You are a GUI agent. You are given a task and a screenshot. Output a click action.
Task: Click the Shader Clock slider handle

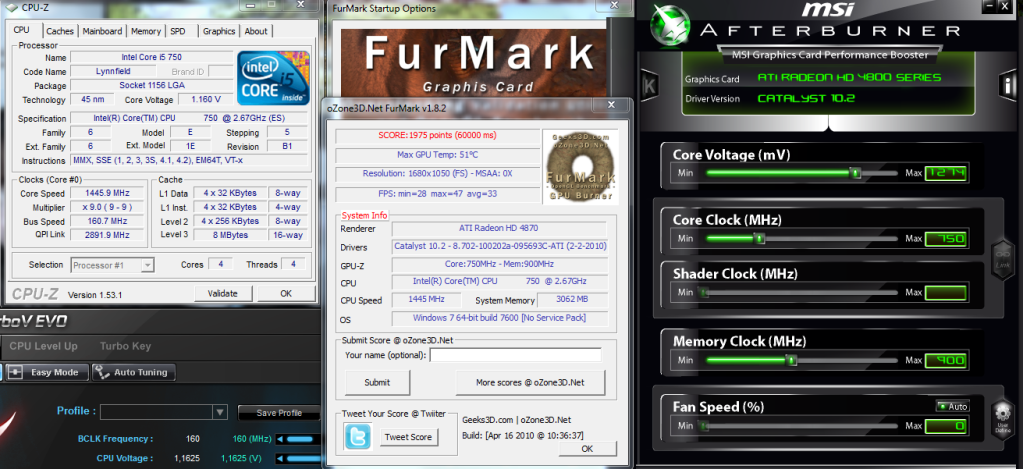tap(704, 293)
